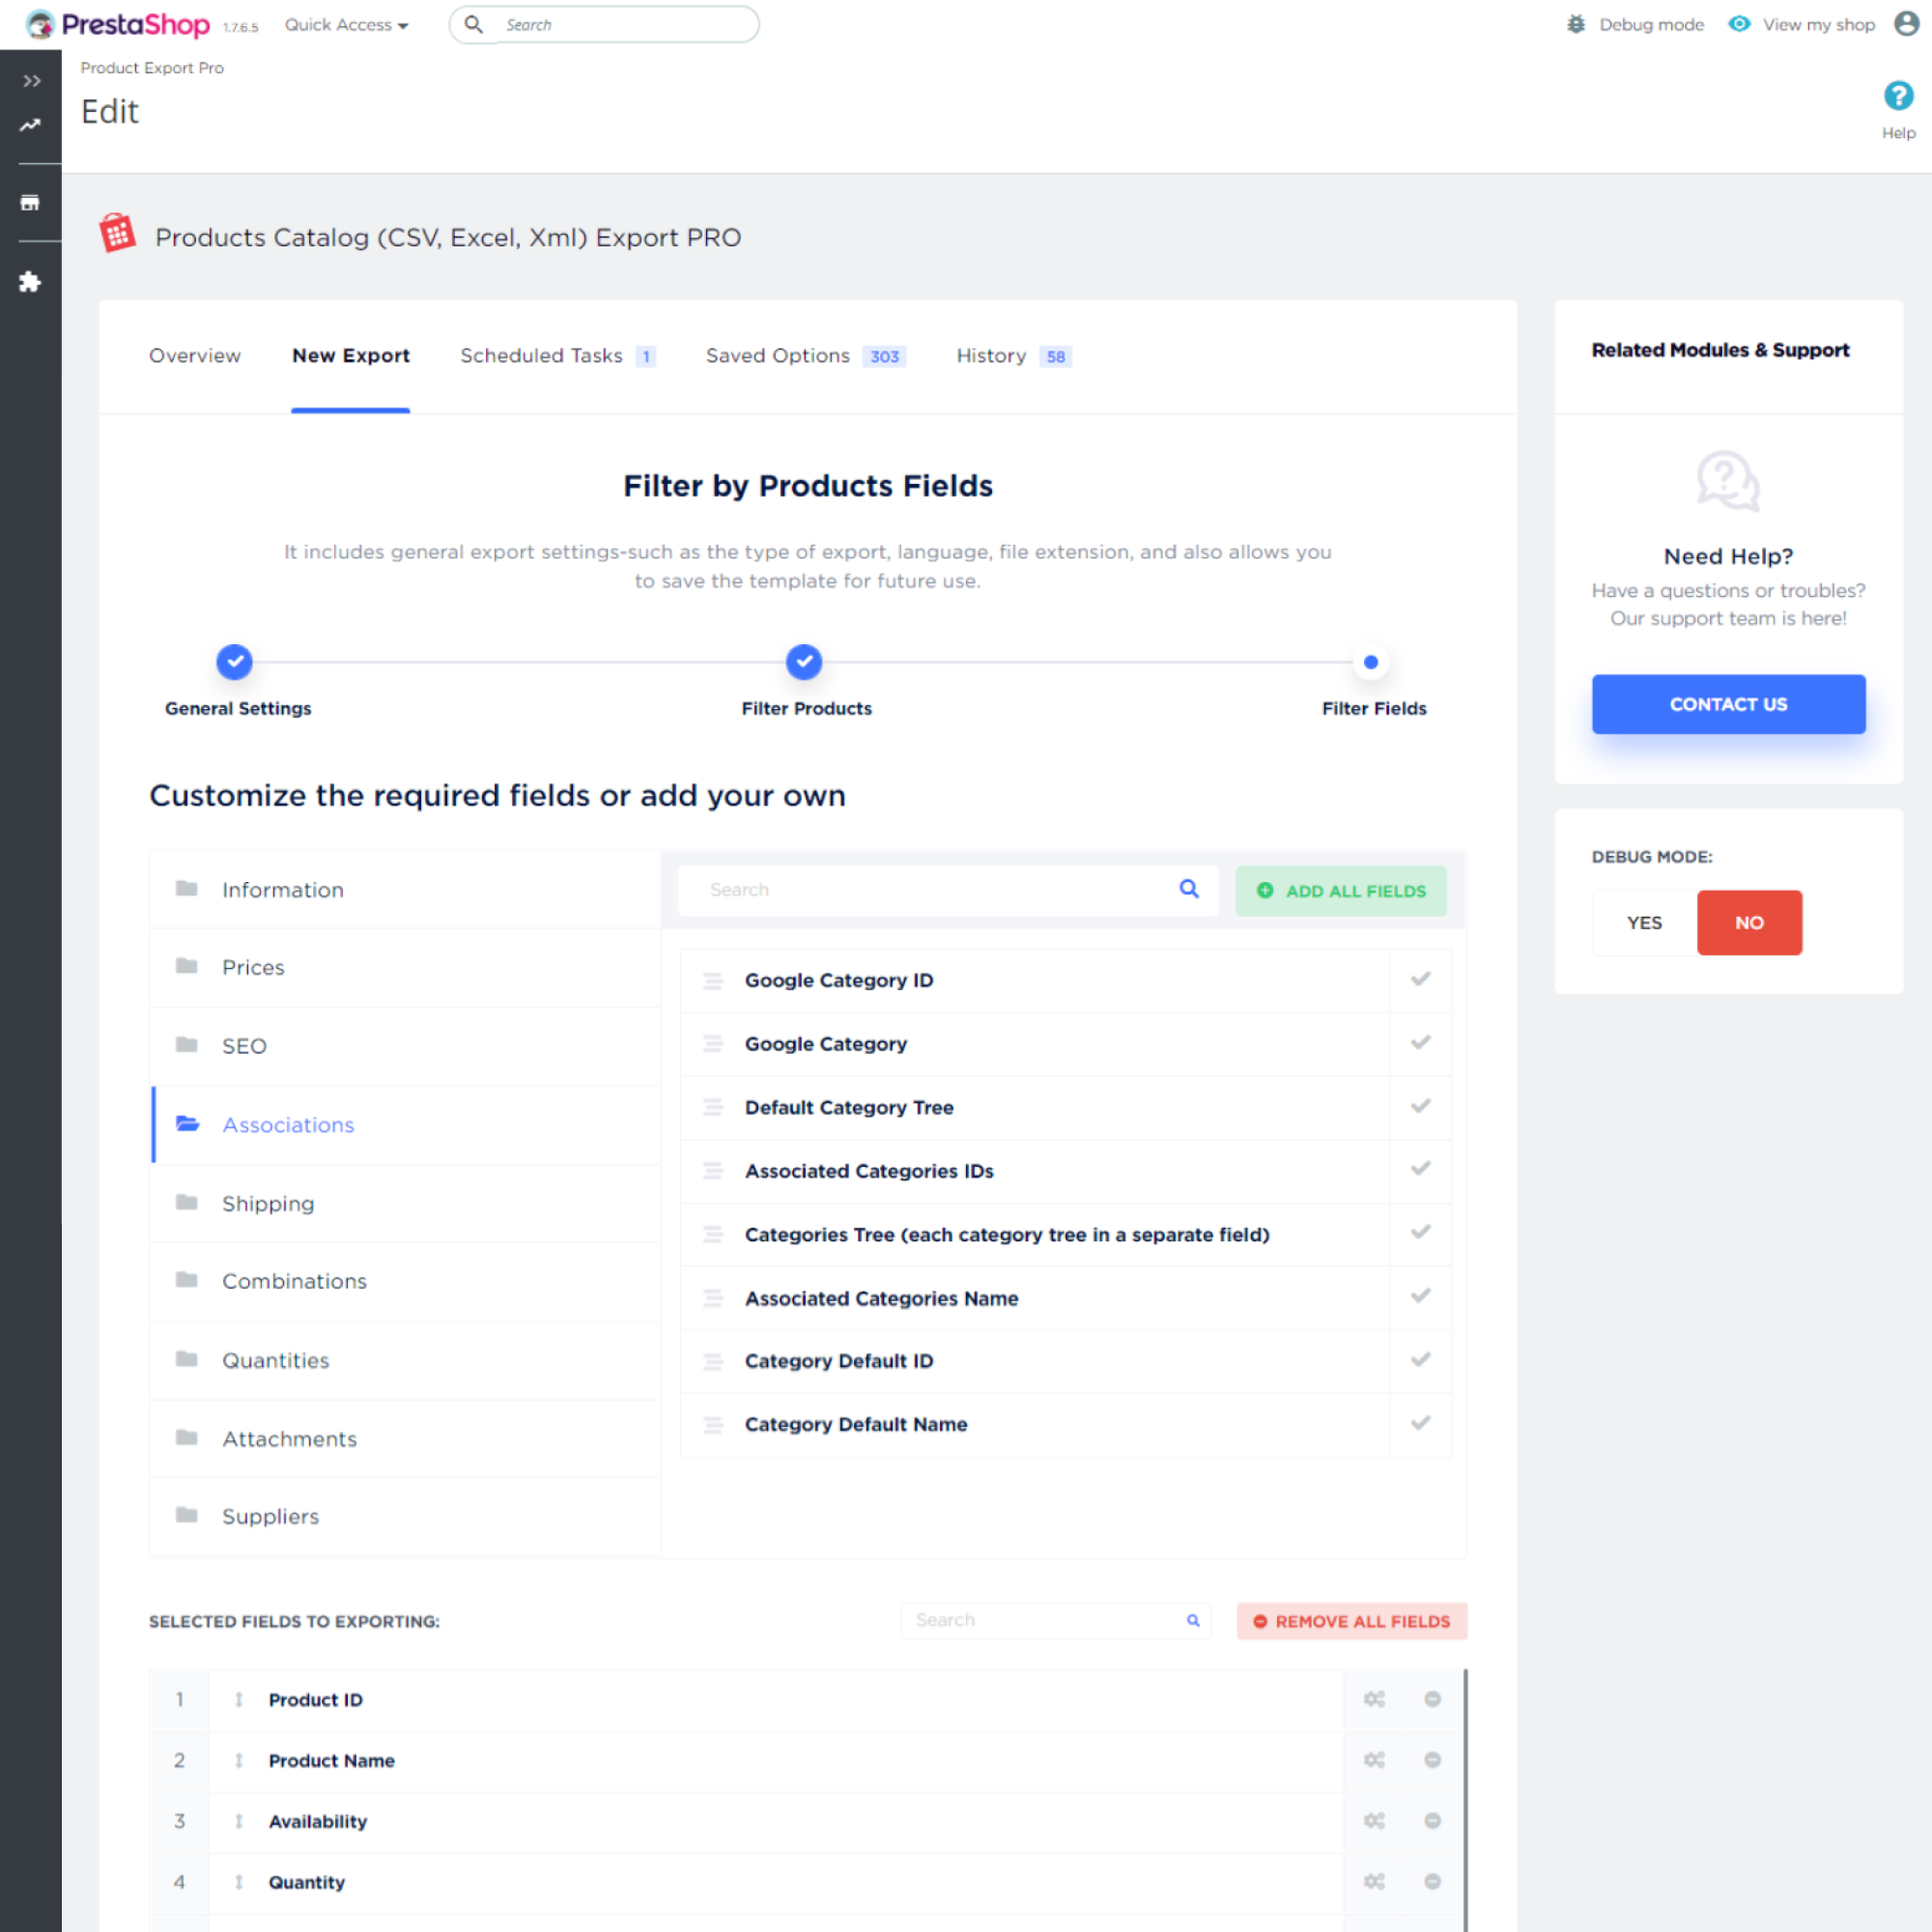Set Debug Mode to NO
This screenshot has width=1932, height=1932.
tap(1748, 922)
